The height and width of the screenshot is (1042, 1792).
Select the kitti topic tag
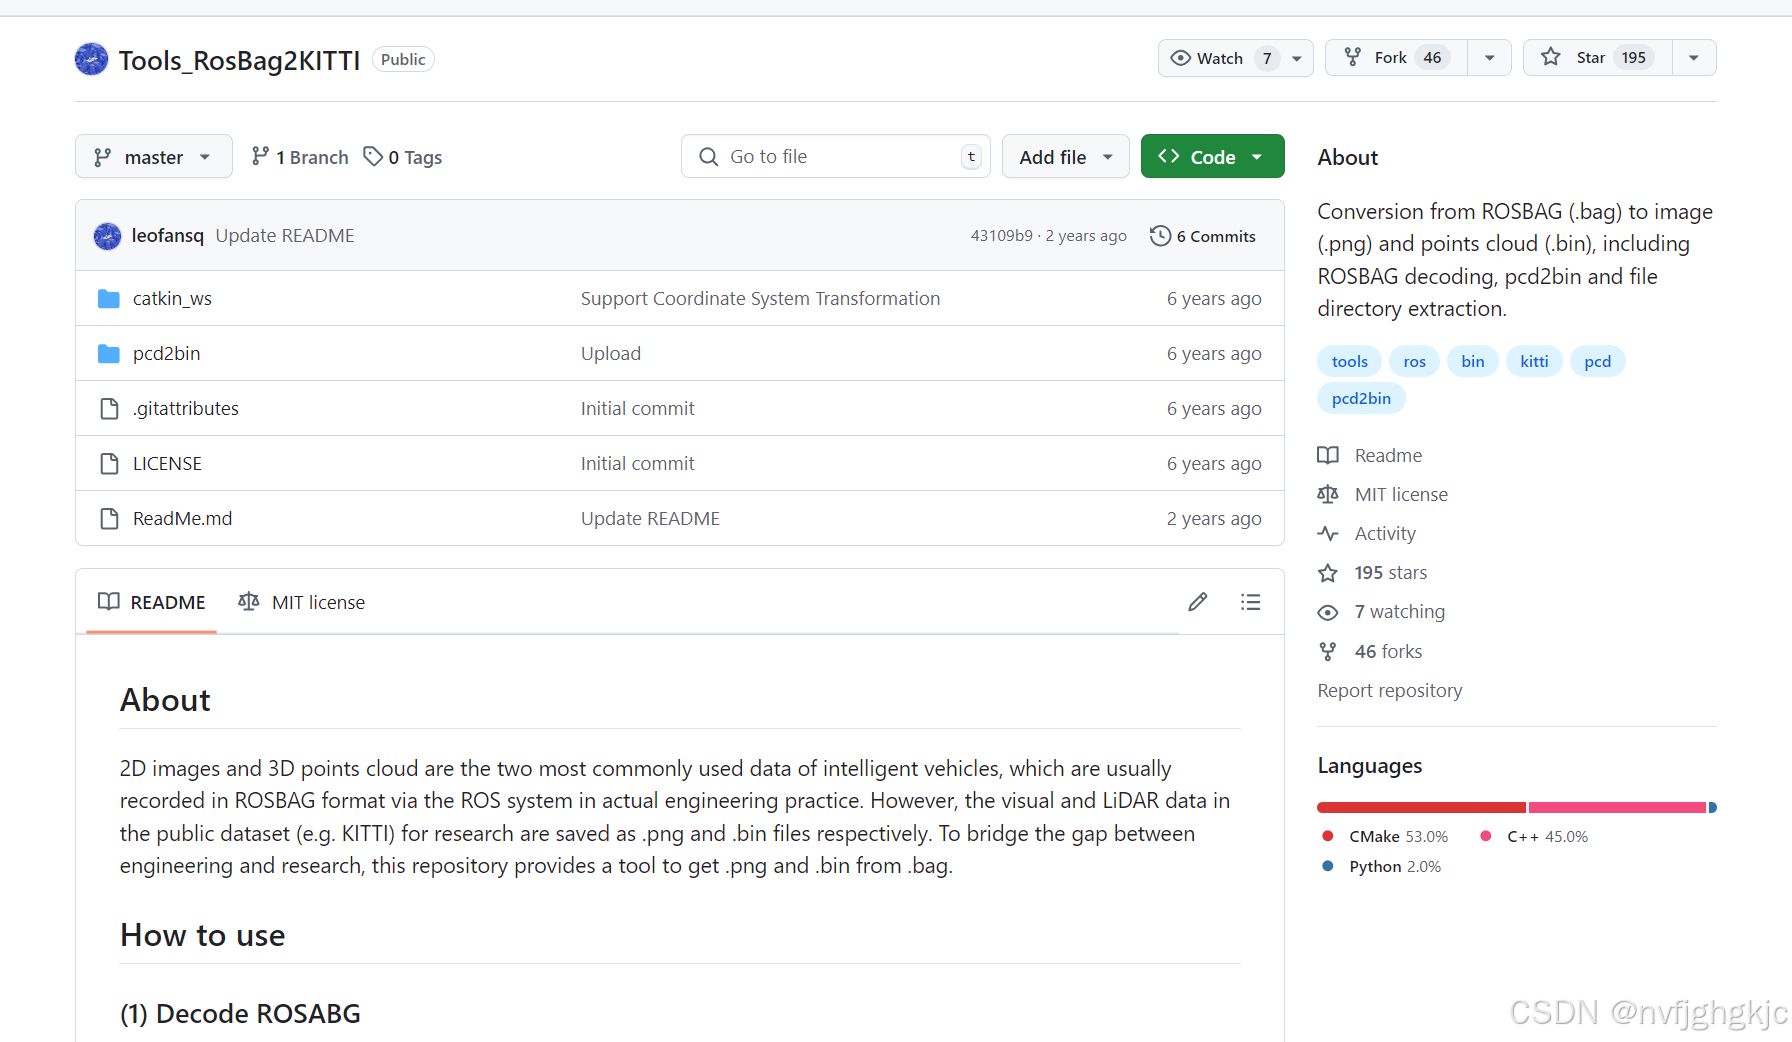click(x=1534, y=362)
